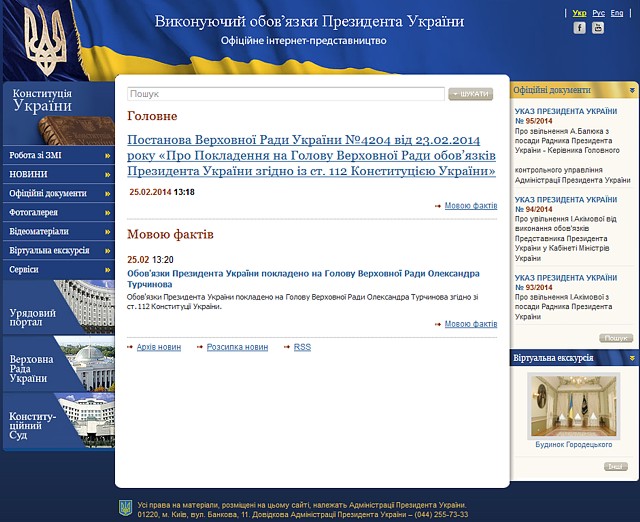Collapse the Офіційні документи panel arrow
640x522 pixels.
(632, 90)
